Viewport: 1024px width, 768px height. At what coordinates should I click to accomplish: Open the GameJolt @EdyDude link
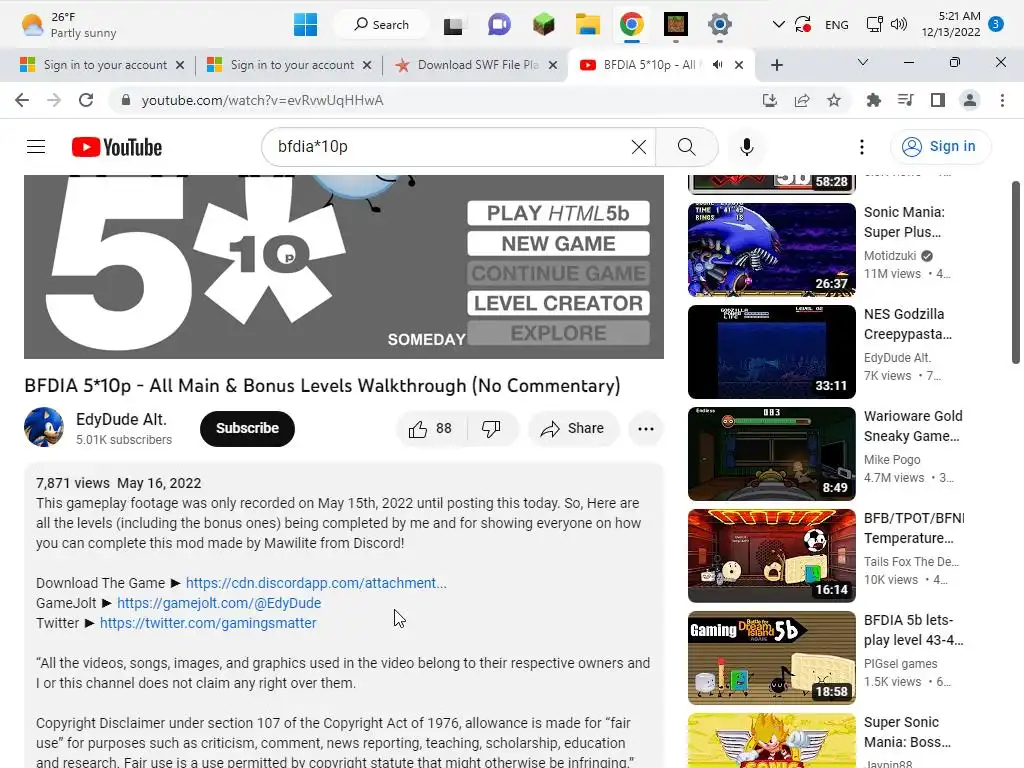point(219,603)
